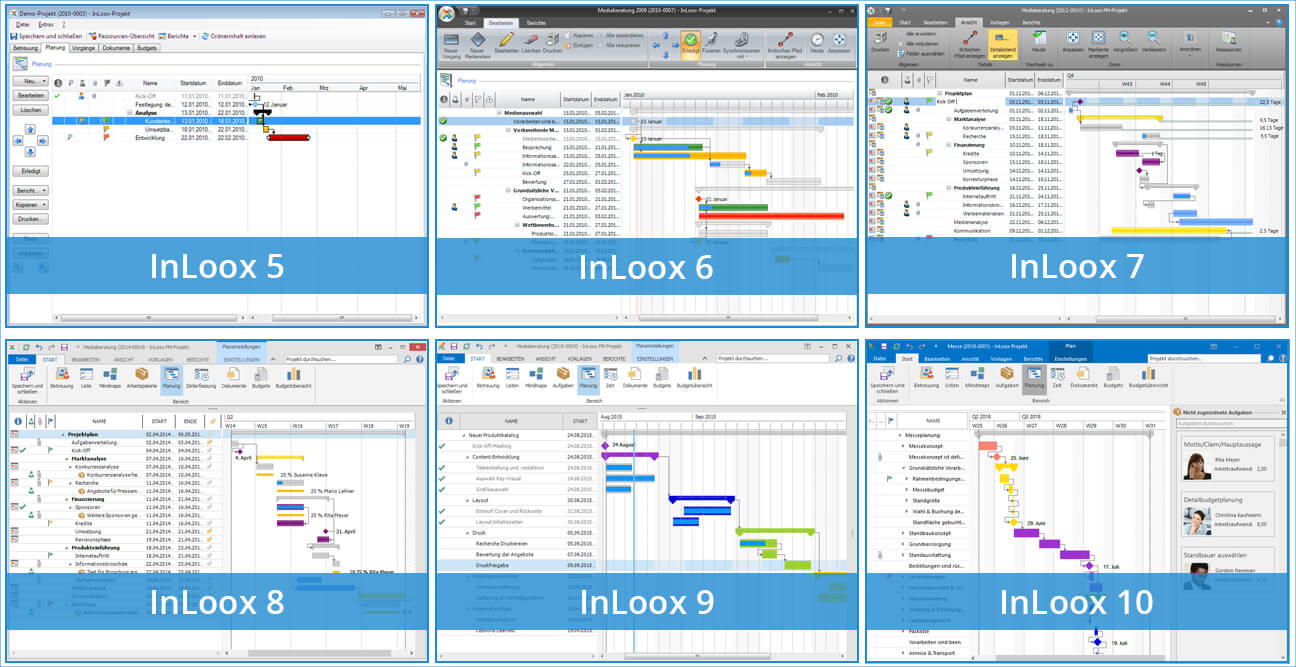Collapse the Medienauswahl group in InLoox 6
1296x667 pixels.
pos(498,112)
